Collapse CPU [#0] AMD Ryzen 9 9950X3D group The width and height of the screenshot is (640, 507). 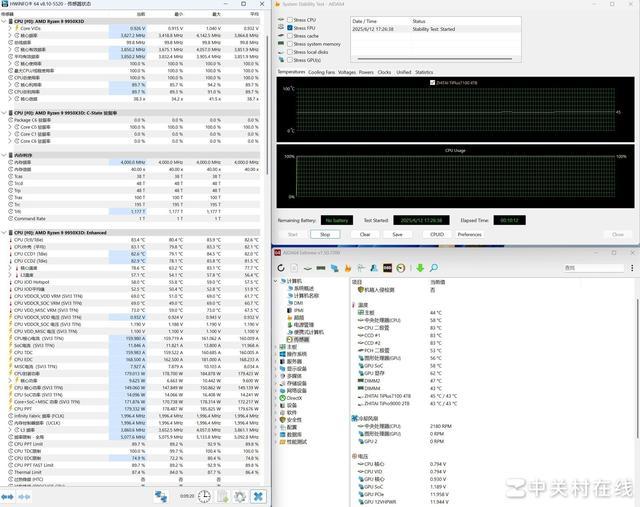[x=4, y=21]
